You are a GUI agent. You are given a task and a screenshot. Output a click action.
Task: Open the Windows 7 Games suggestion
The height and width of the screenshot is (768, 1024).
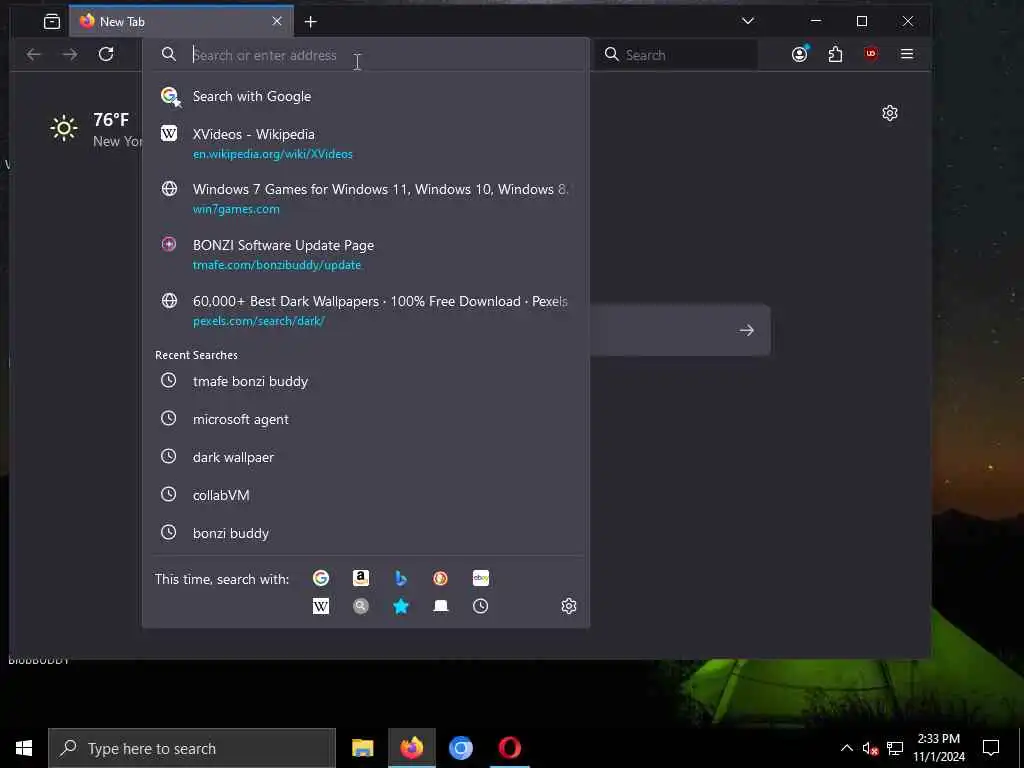coord(366,199)
